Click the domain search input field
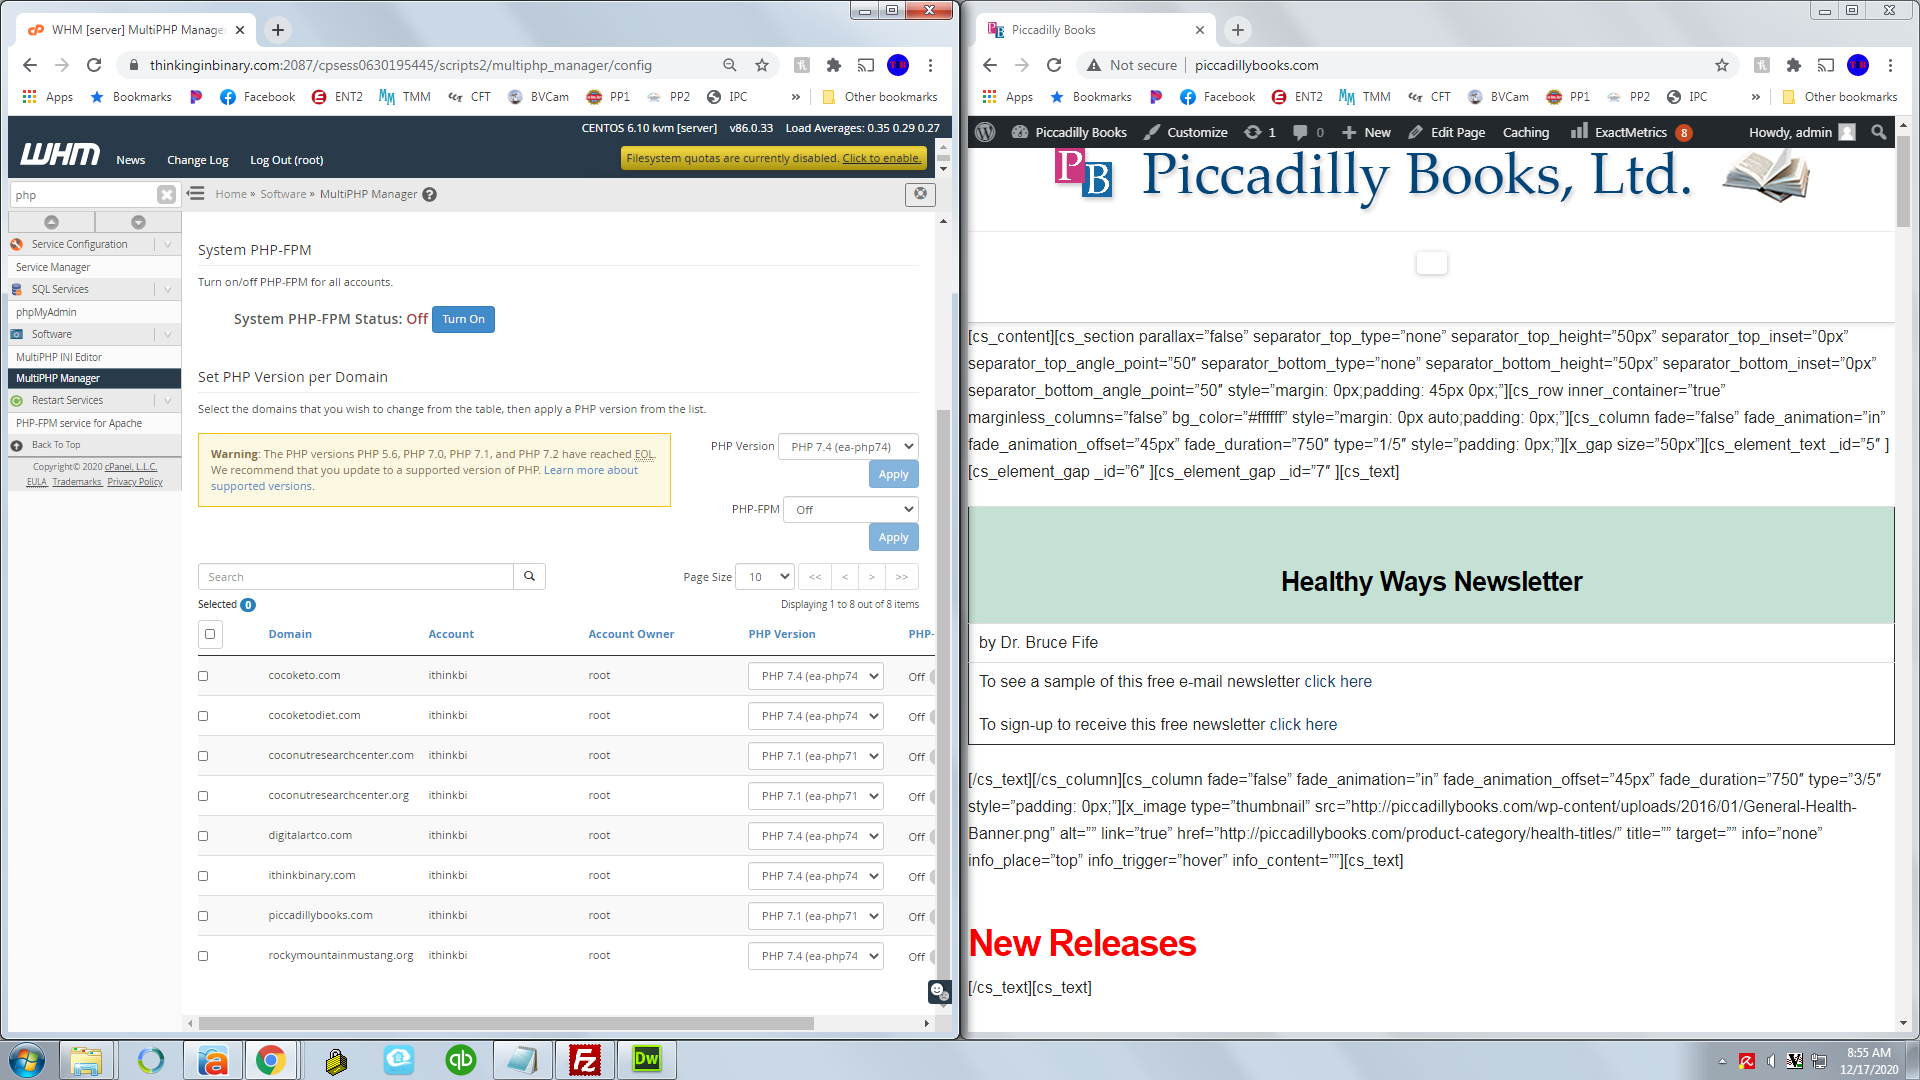This screenshot has height=1080, width=1920. (x=355, y=577)
